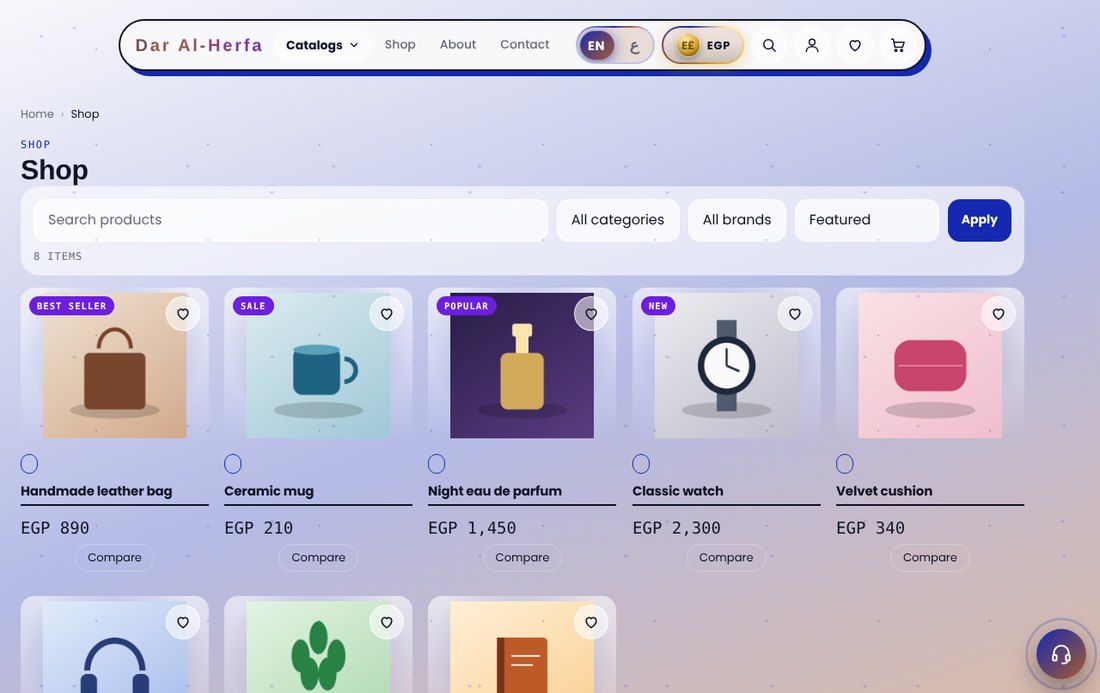Image resolution: width=1100 pixels, height=693 pixels.
Task: Select the Night eau de parfum checkbox
Action: point(436,464)
